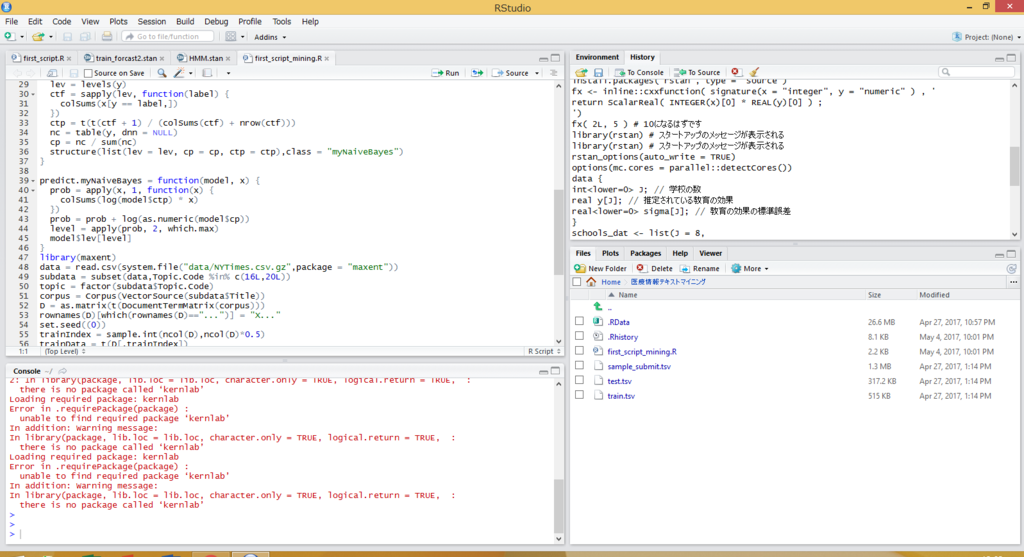The width and height of the screenshot is (1024, 557).
Task: Remove selected history entries red icon
Action: 735,72
